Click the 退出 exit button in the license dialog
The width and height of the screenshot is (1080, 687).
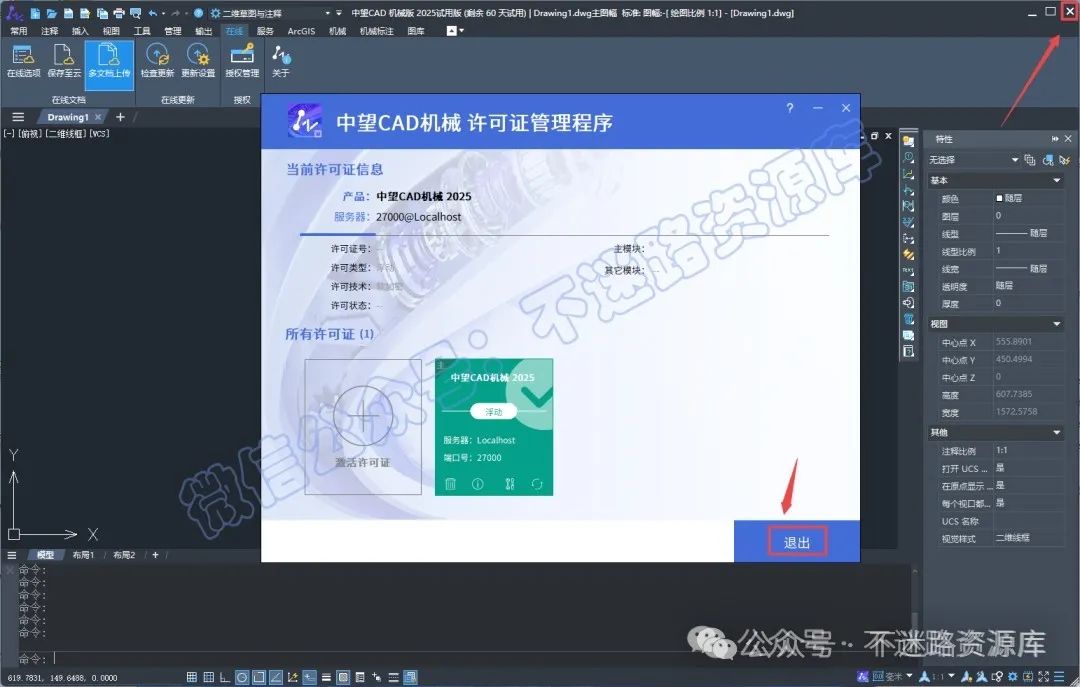(x=797, y=543)
